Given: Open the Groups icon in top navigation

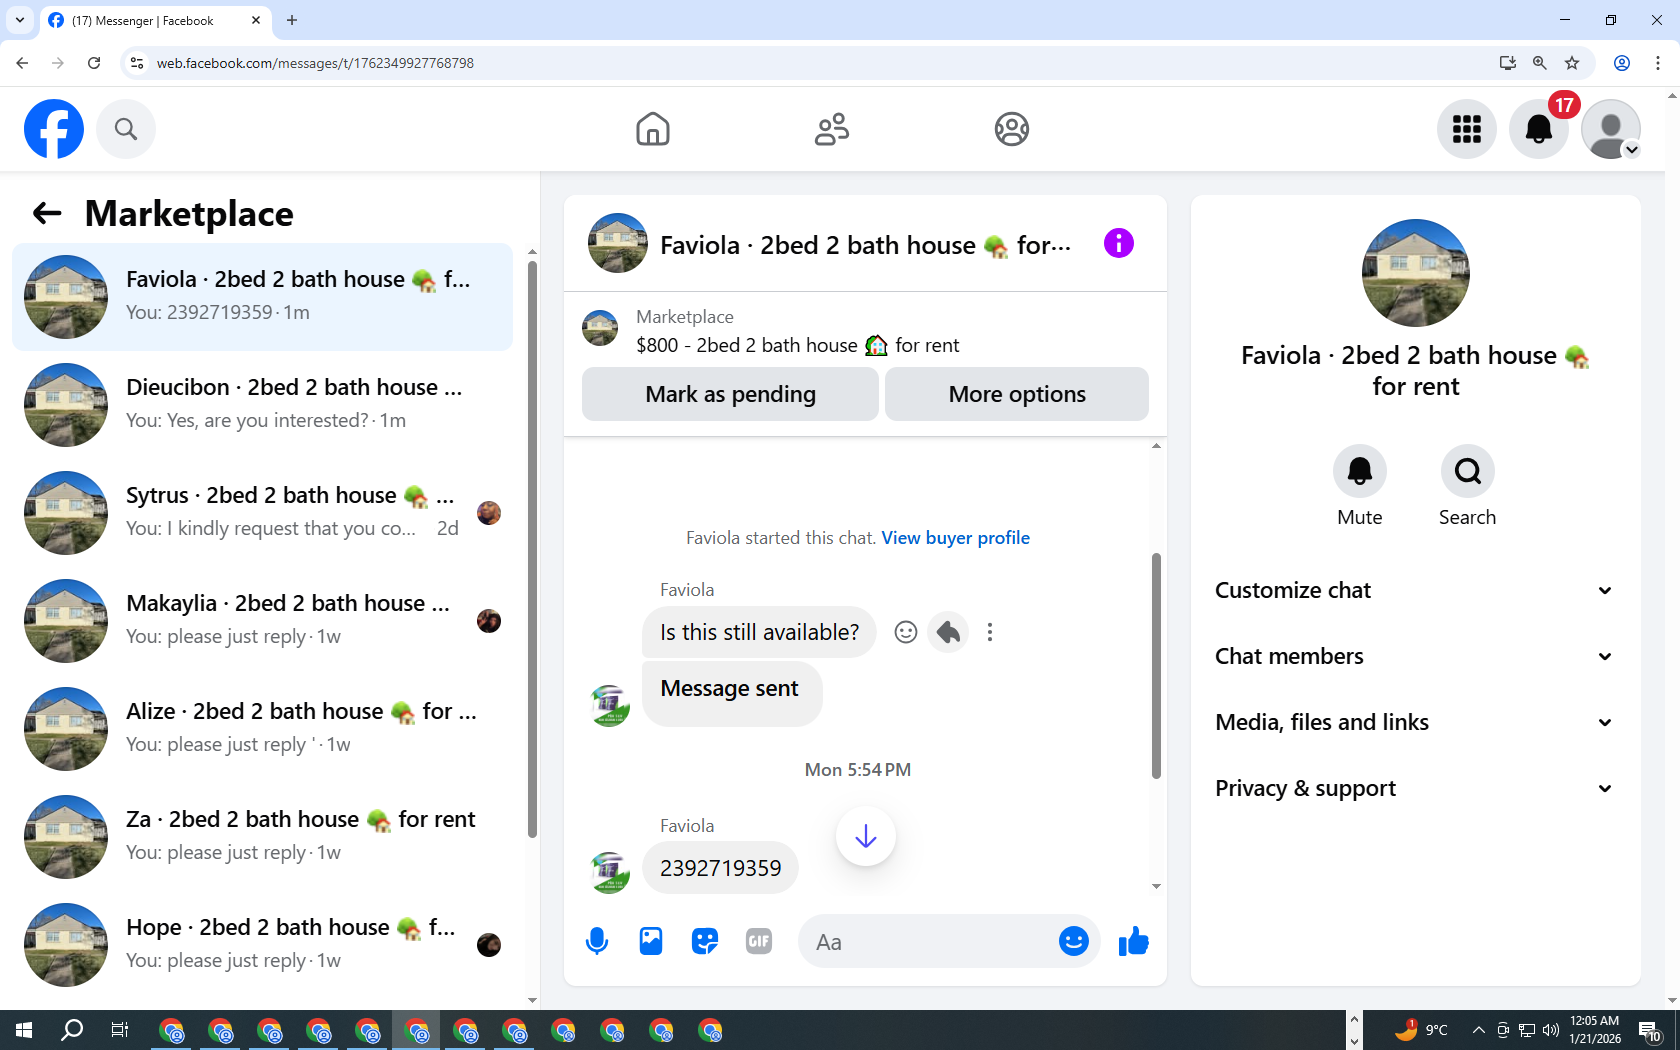Looking at the screenshot, I should click(x=1012, y=129).
